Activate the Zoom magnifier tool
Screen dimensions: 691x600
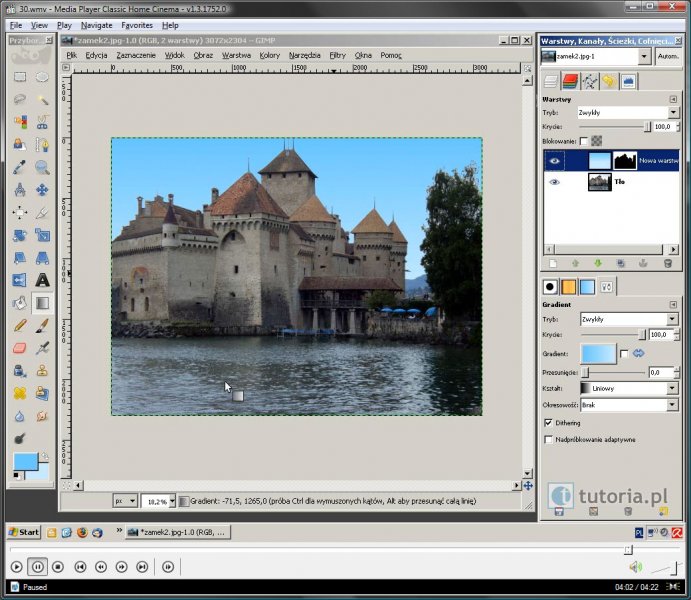(43, 167)
